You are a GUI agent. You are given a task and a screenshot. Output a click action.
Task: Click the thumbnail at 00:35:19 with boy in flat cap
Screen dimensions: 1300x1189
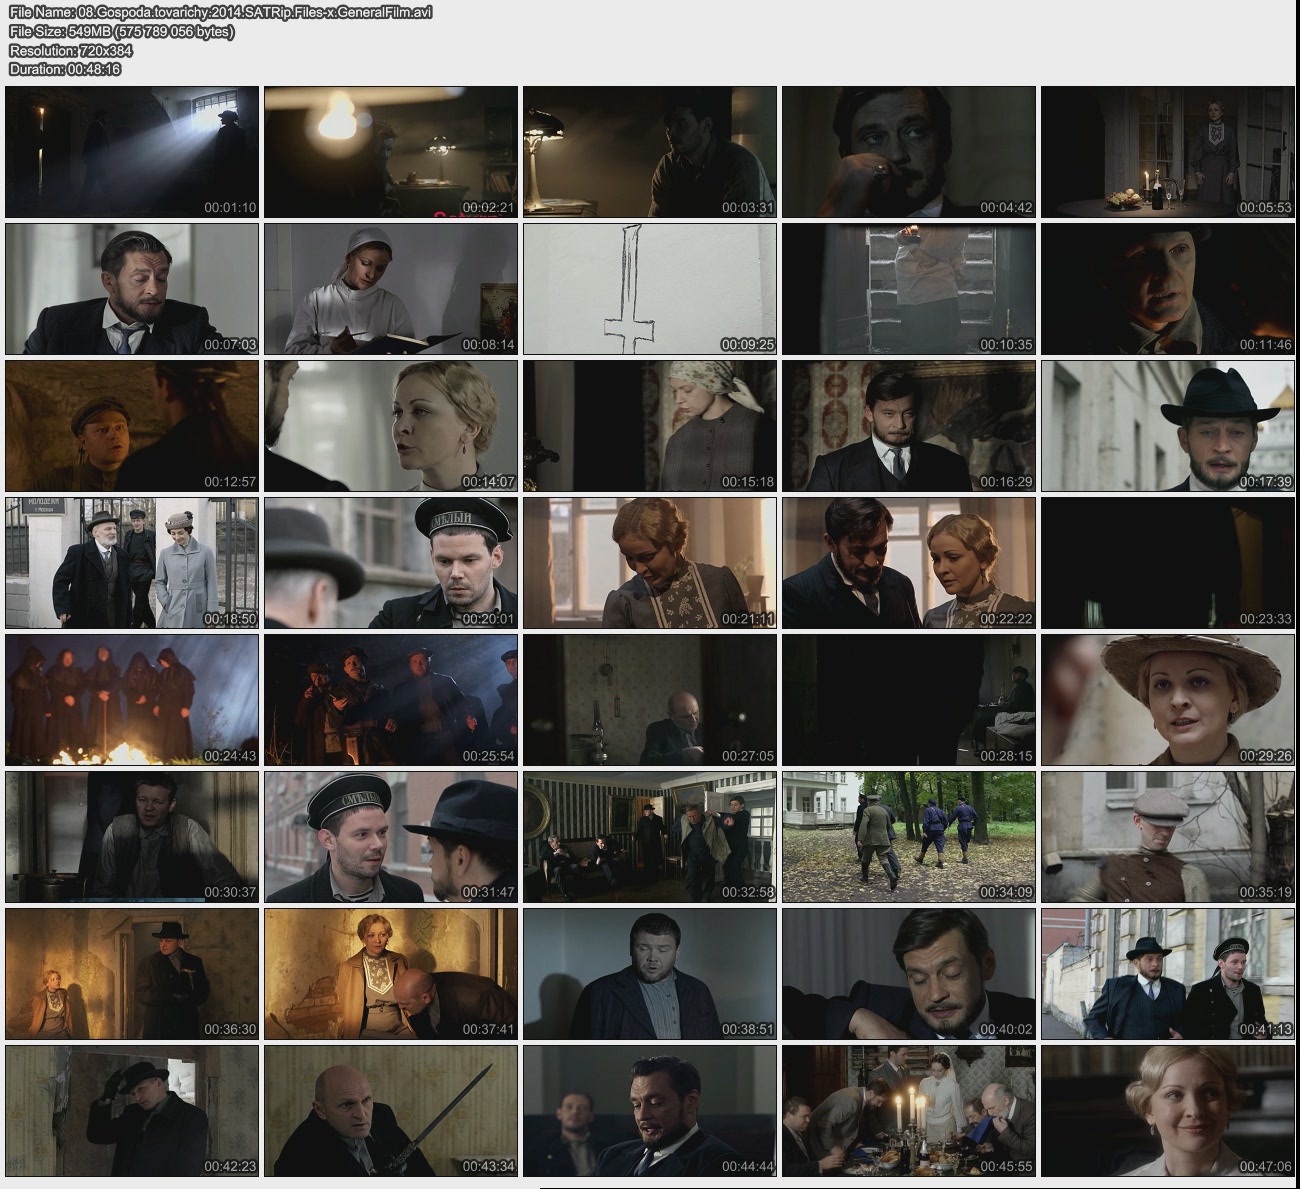(x=1168, y=837)
